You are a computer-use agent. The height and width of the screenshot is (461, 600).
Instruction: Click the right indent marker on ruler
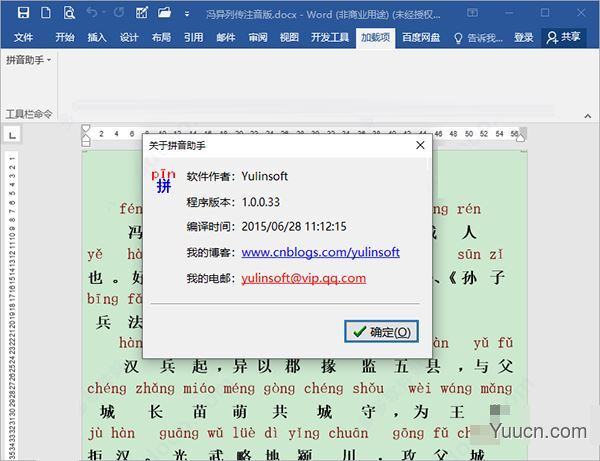pos(520,138)
